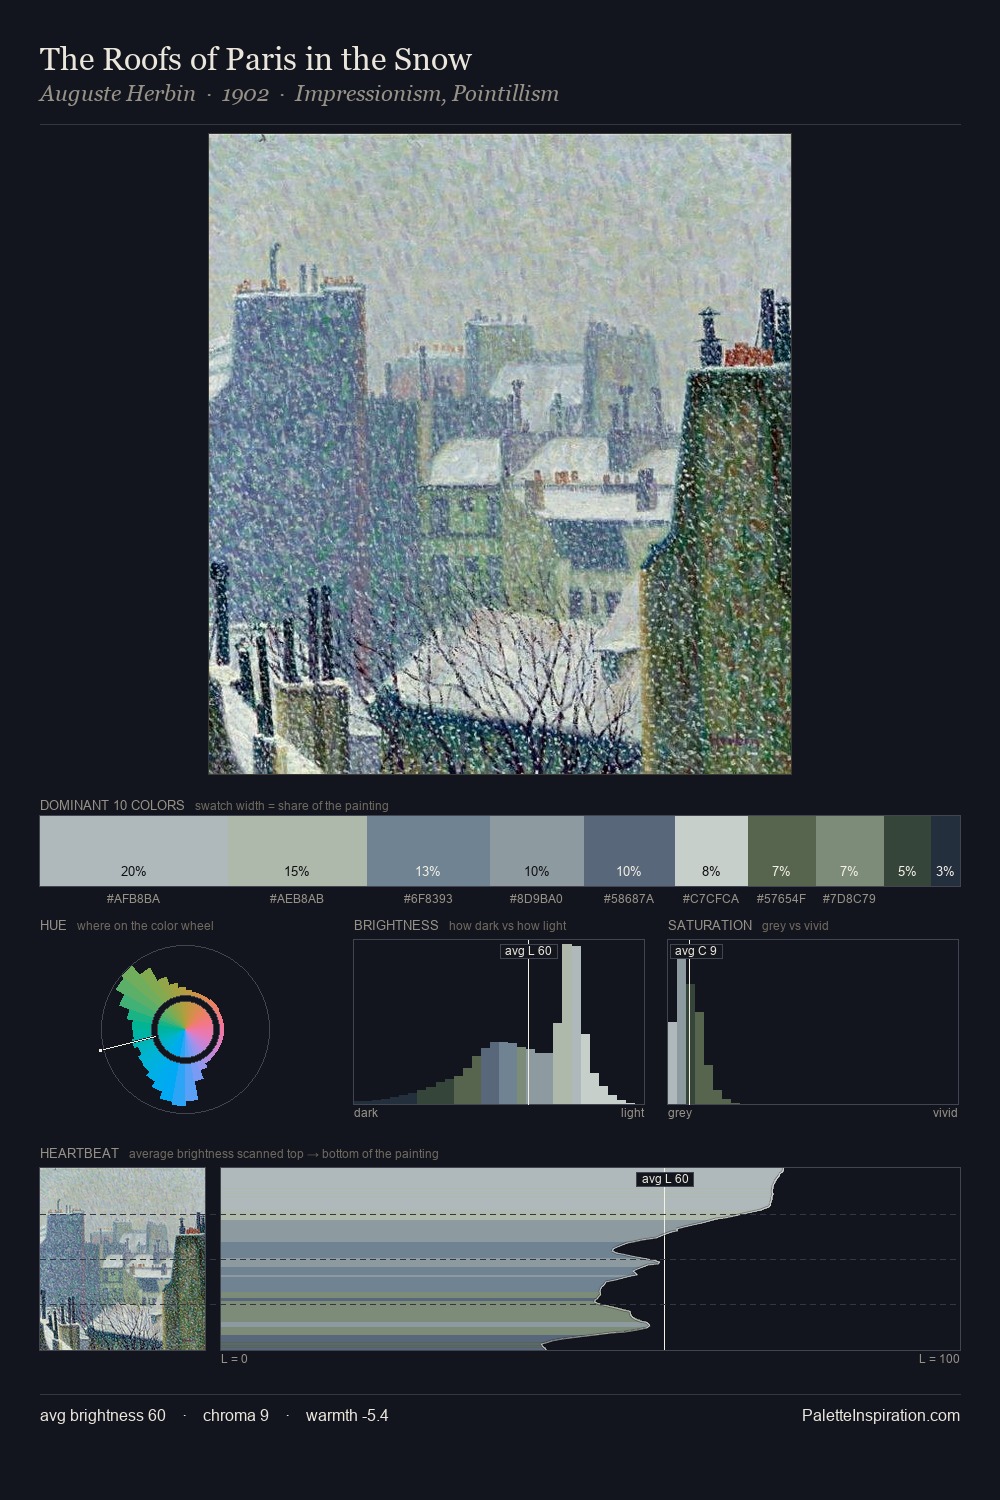The height and width of the screenshot is (1500, 1000).
Task: Click the warmth -5.4 footer stat
Action: (x=347, y=1415)
